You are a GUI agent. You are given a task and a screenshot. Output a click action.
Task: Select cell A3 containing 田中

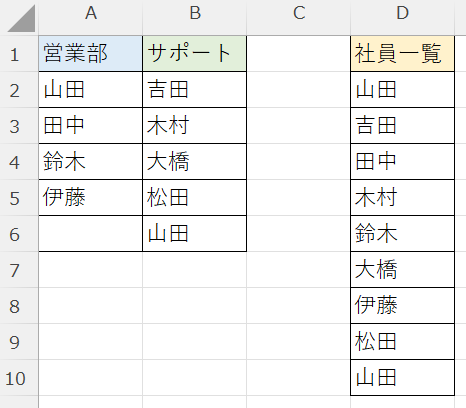(90, 126)
